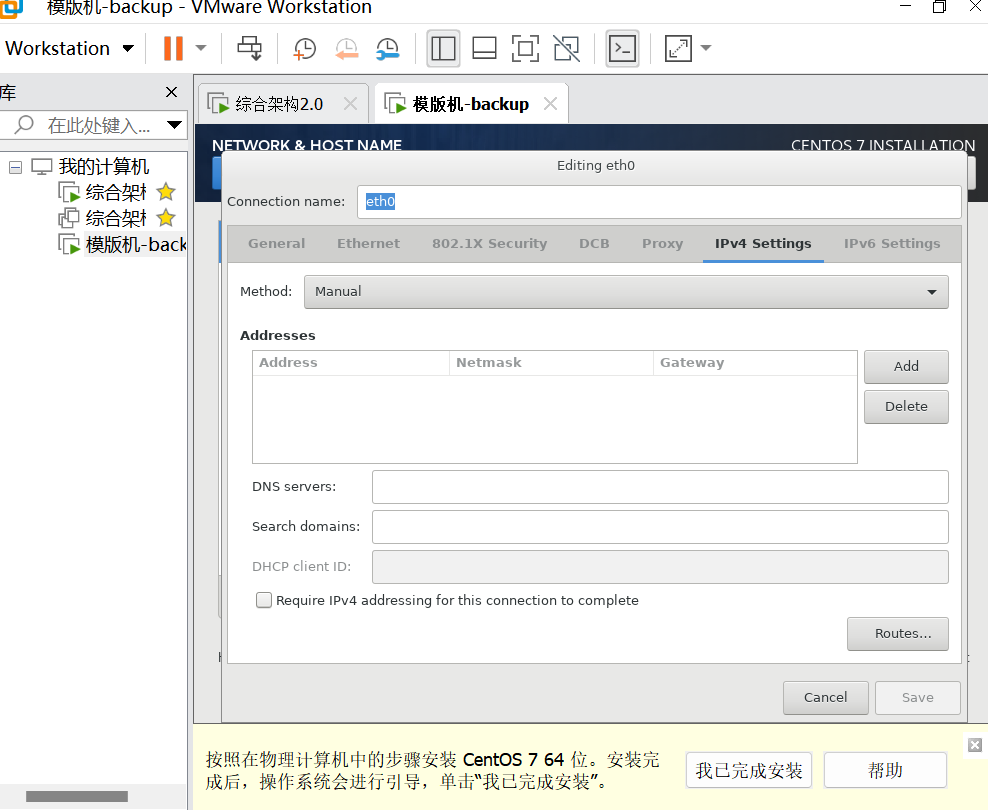The width and height of the screenshot is (988, 810).
Task: Select the IPv4 Settings tab
Action: 763,244
